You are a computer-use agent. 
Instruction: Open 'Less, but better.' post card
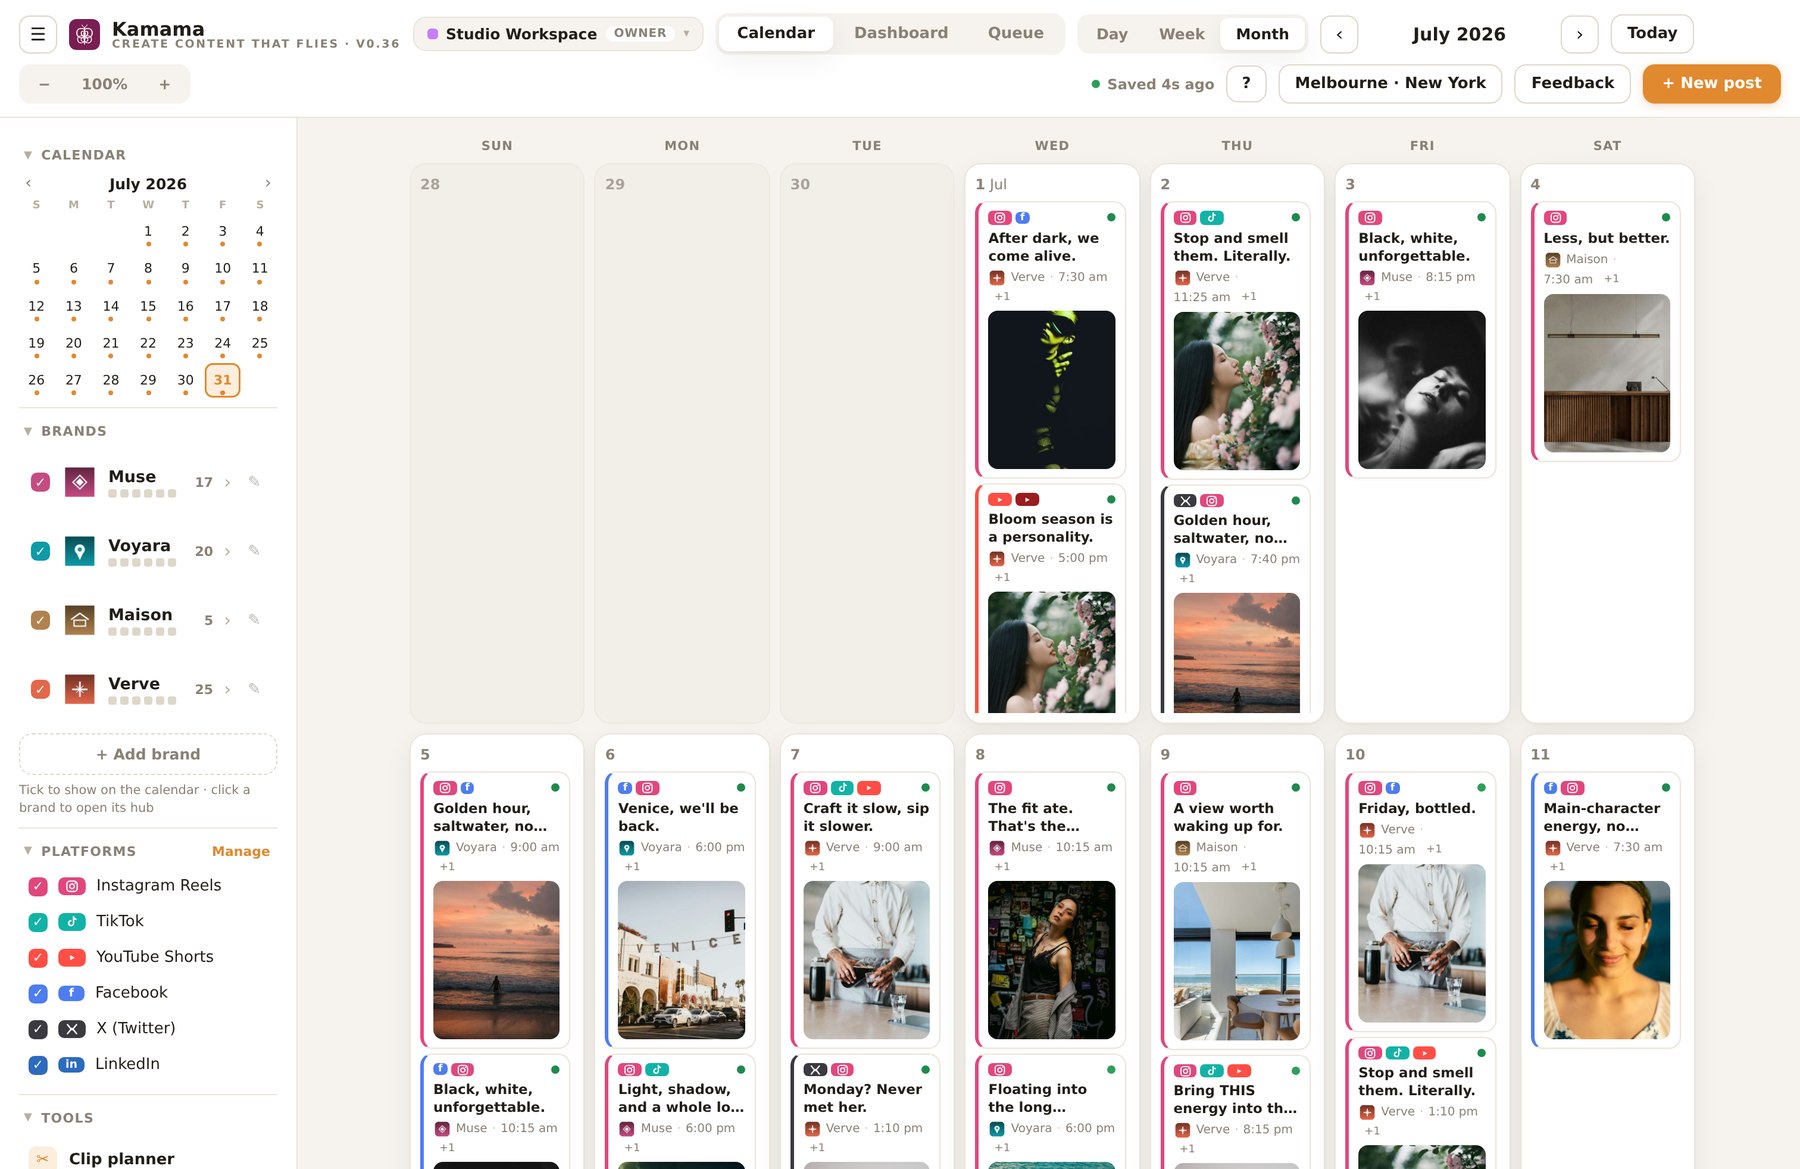tap(1606, 331)
